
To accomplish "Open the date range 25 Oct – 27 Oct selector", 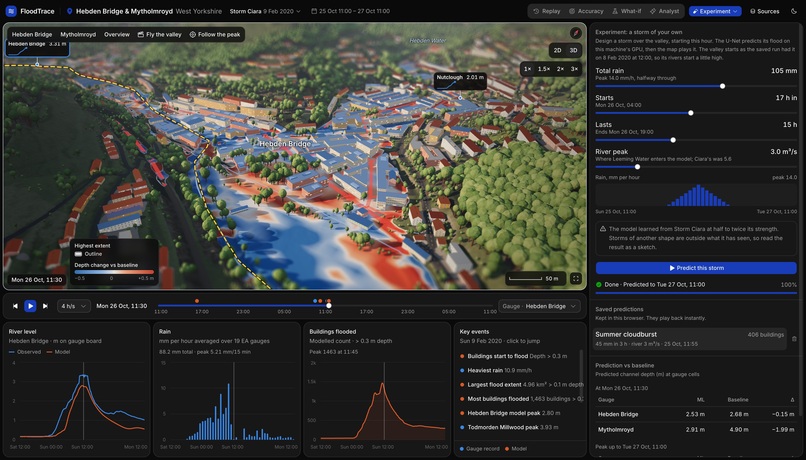I will pyautogui.click(x=350, y=11).
